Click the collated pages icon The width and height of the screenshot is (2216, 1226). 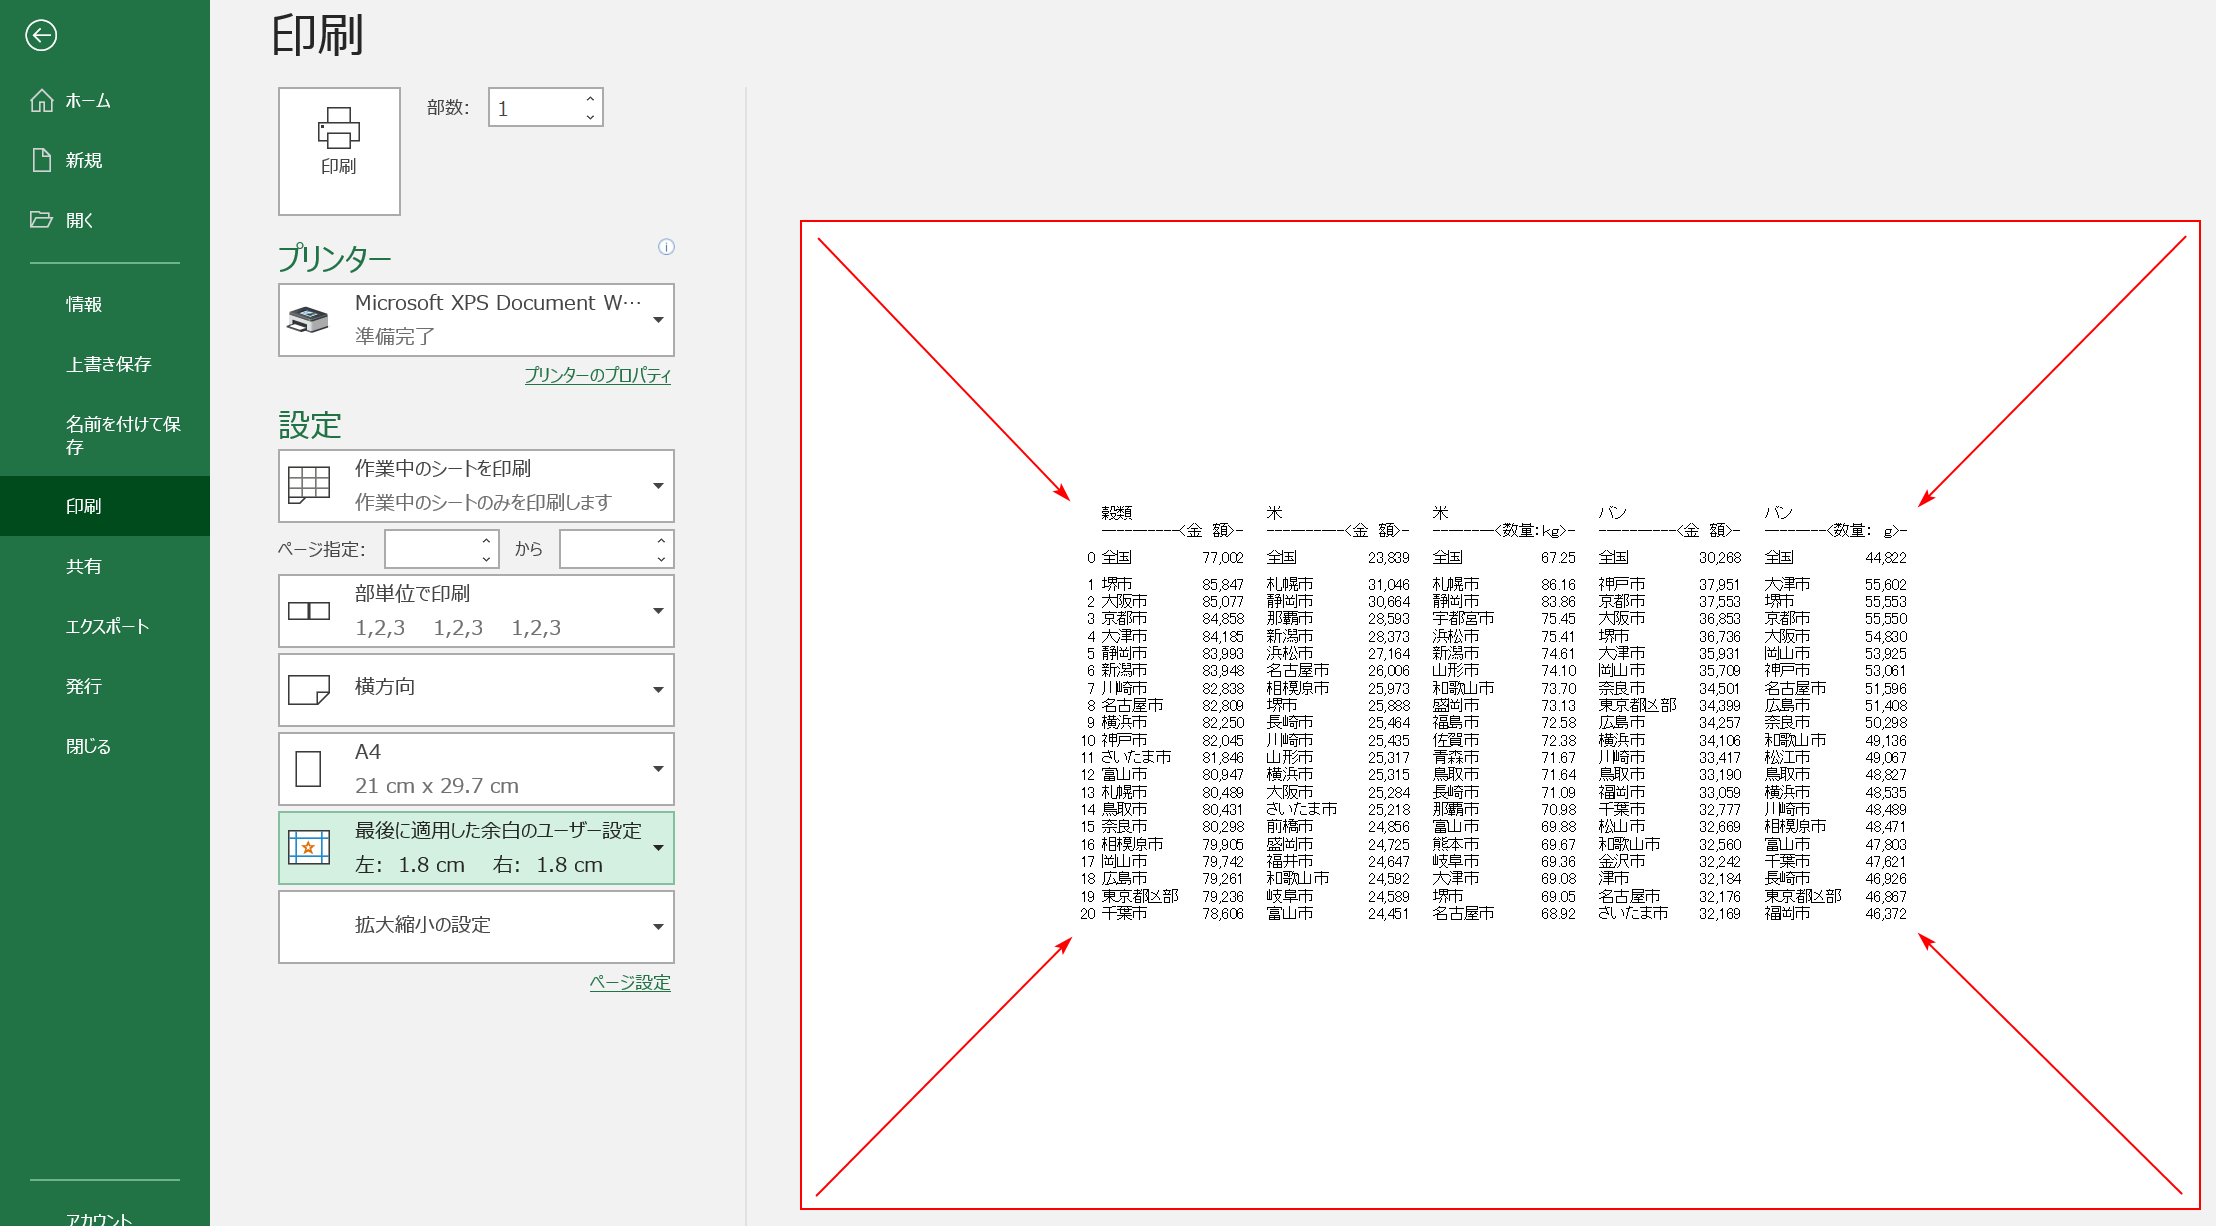click(309, 611)
